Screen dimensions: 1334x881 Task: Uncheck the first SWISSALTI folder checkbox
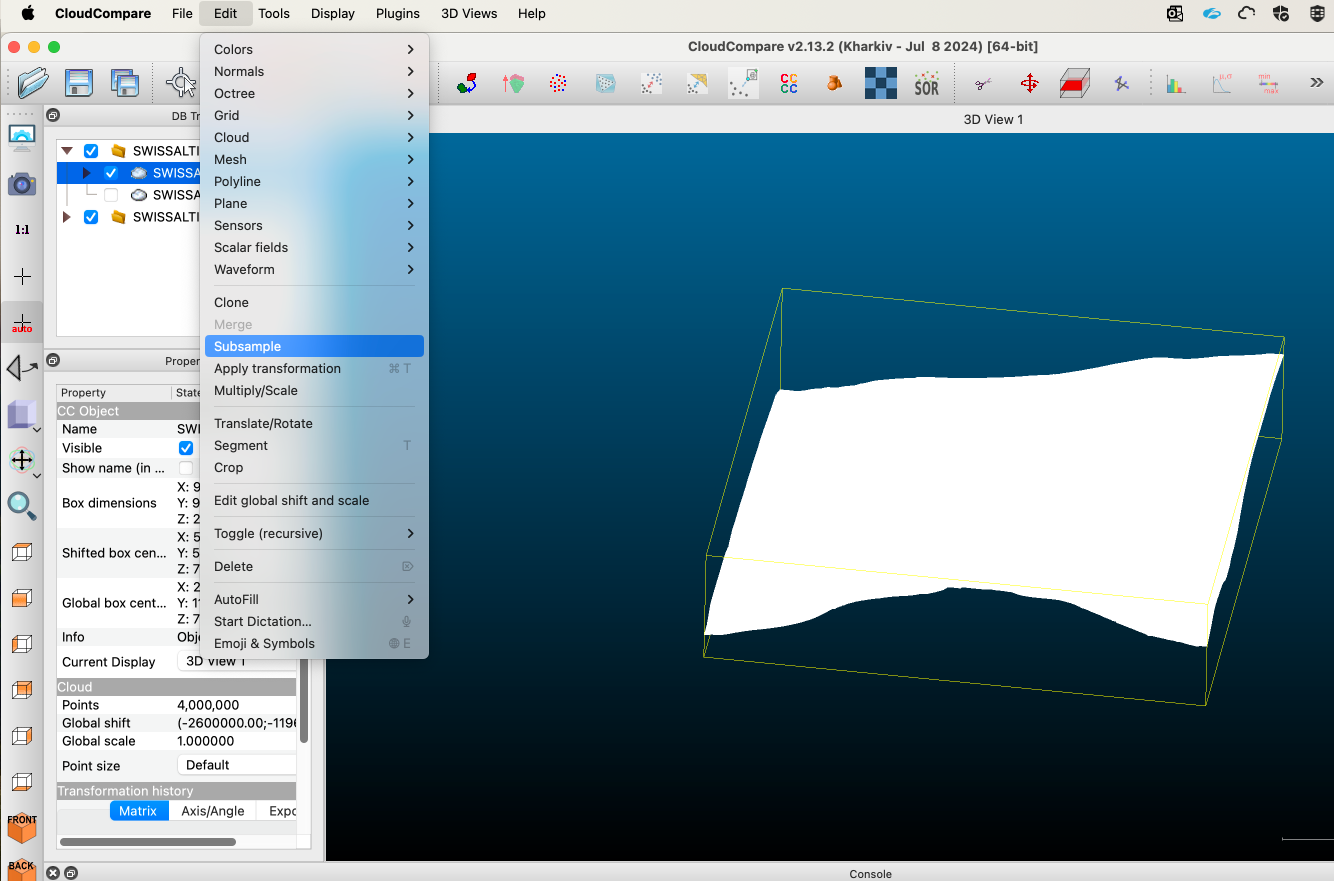(91, 151)
